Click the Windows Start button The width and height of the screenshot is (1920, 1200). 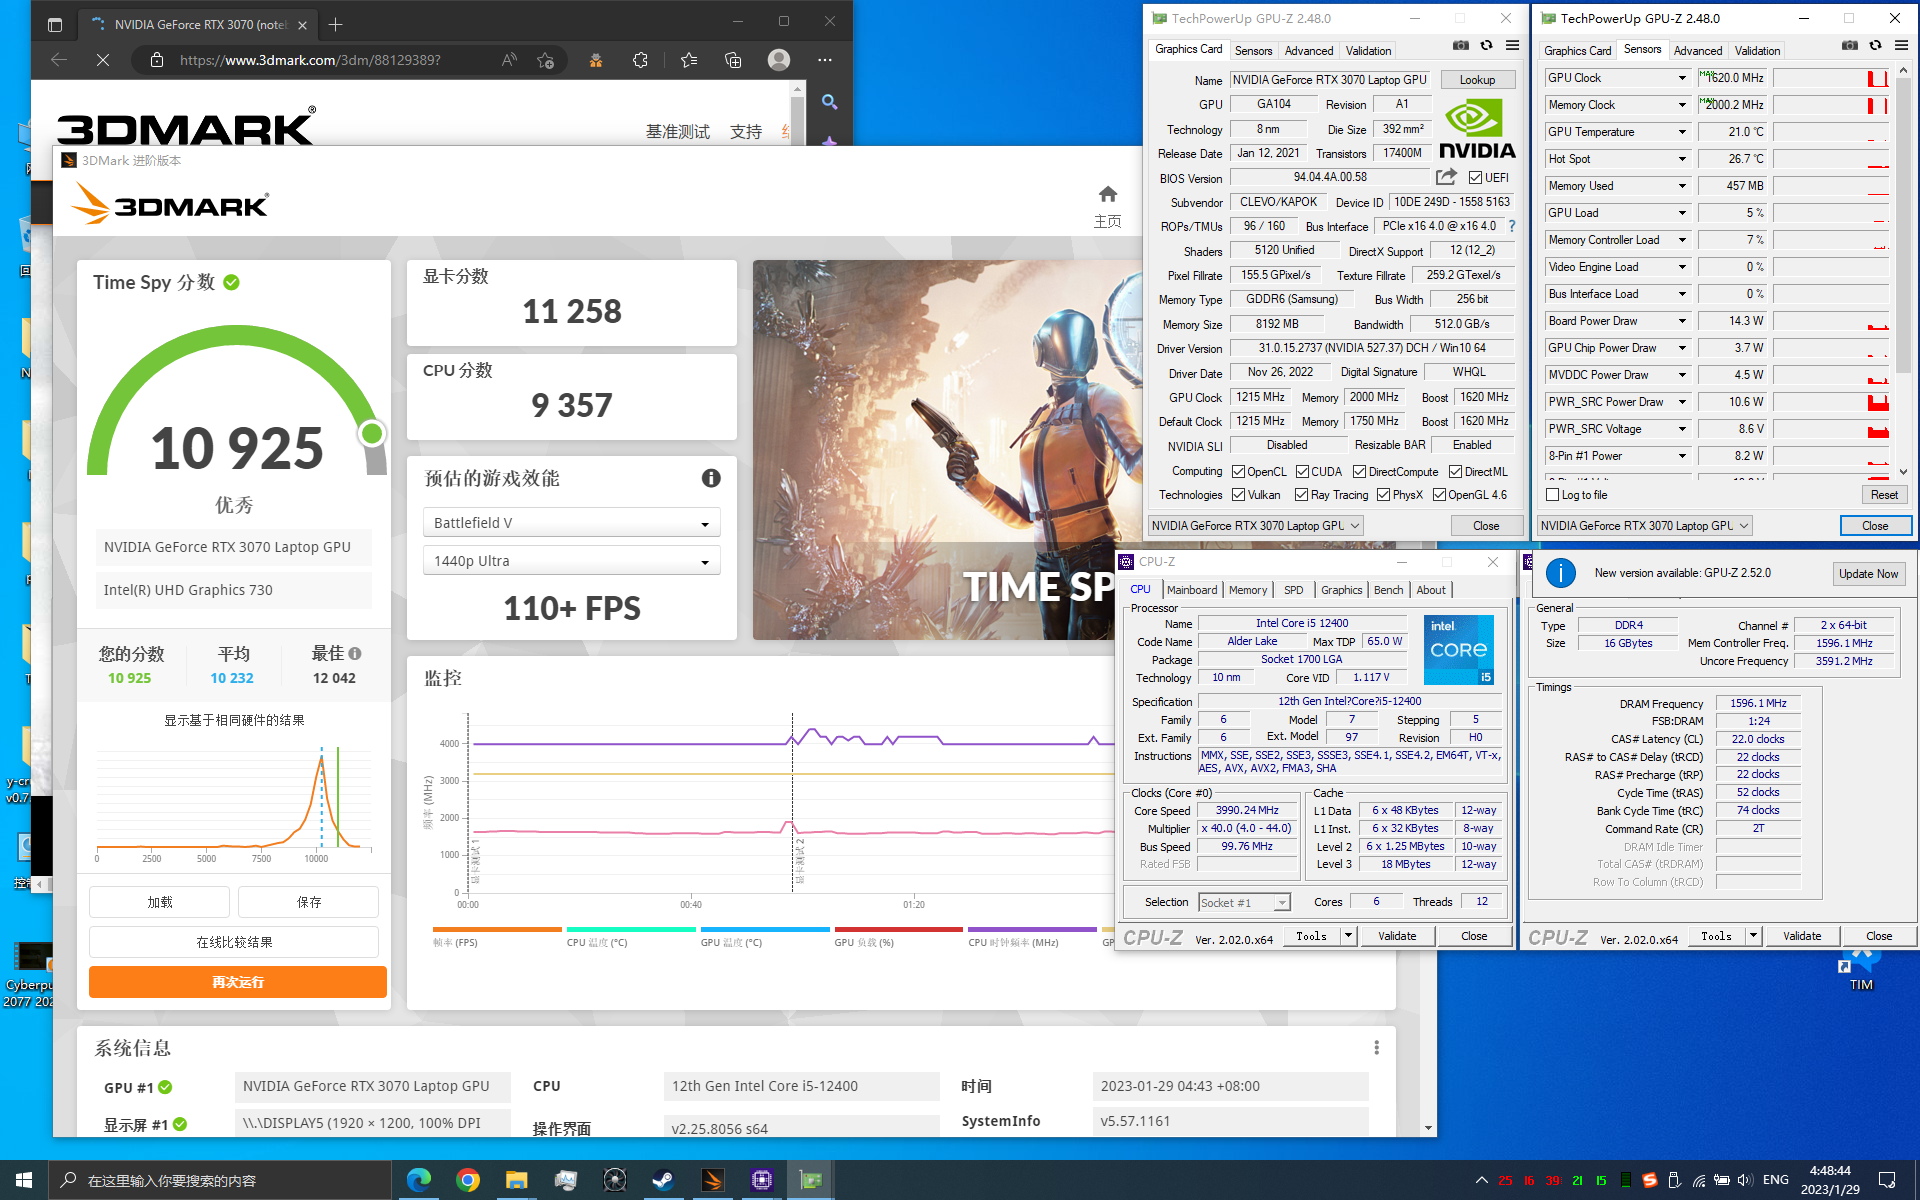(24, 1180)
